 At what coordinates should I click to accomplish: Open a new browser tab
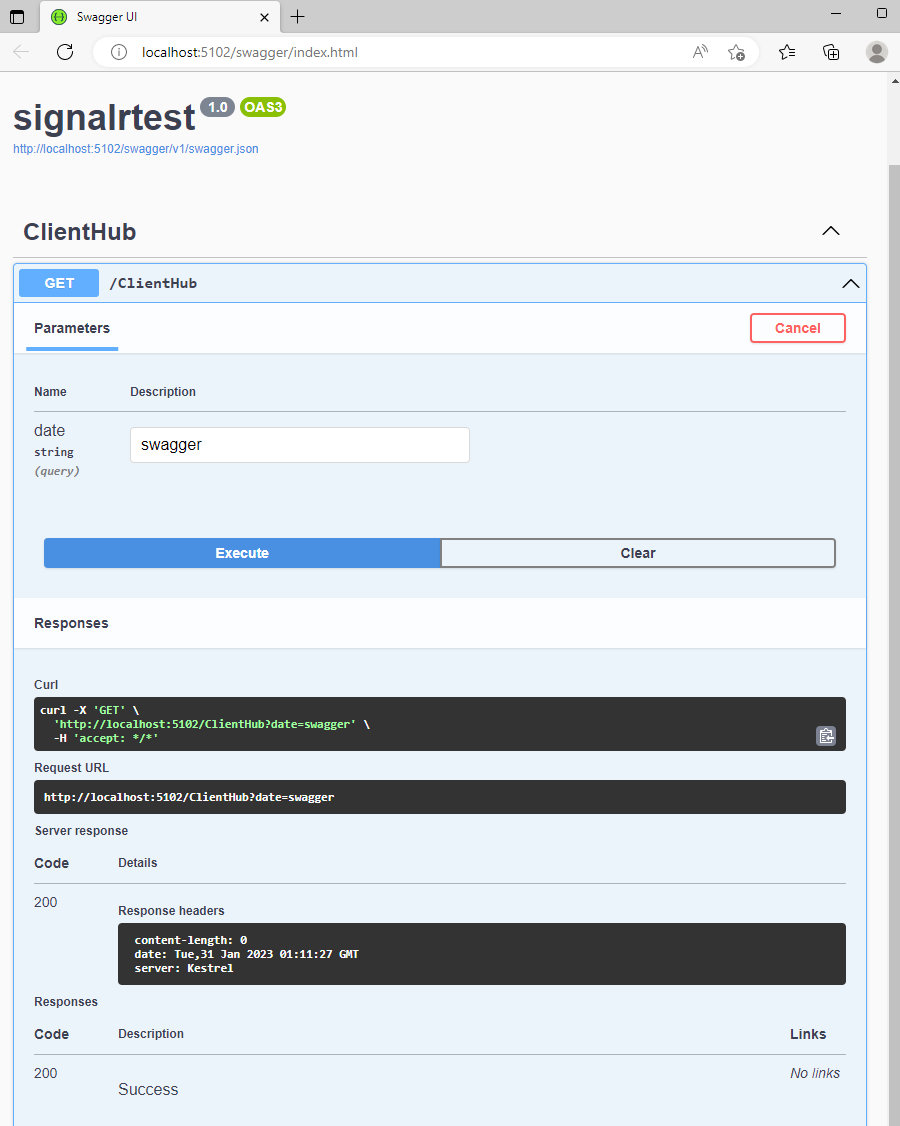coord(297,17)
